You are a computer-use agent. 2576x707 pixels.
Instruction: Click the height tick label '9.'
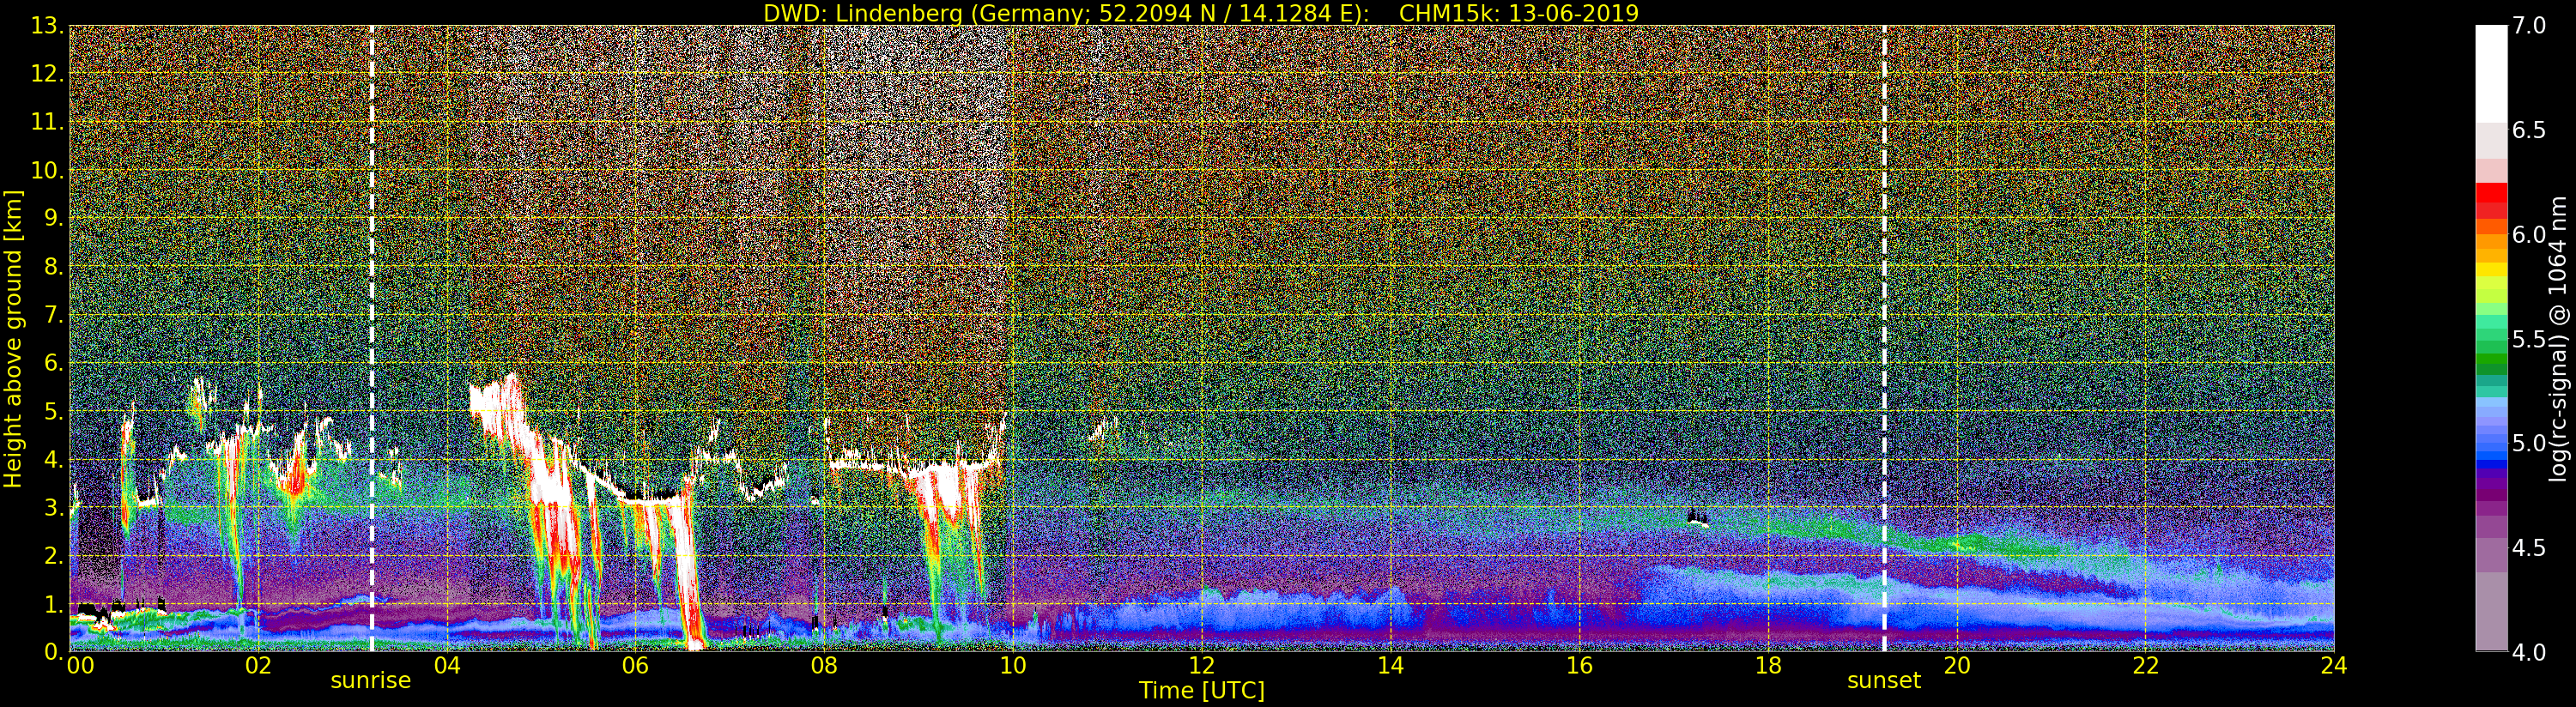click(x=53, y=218)
